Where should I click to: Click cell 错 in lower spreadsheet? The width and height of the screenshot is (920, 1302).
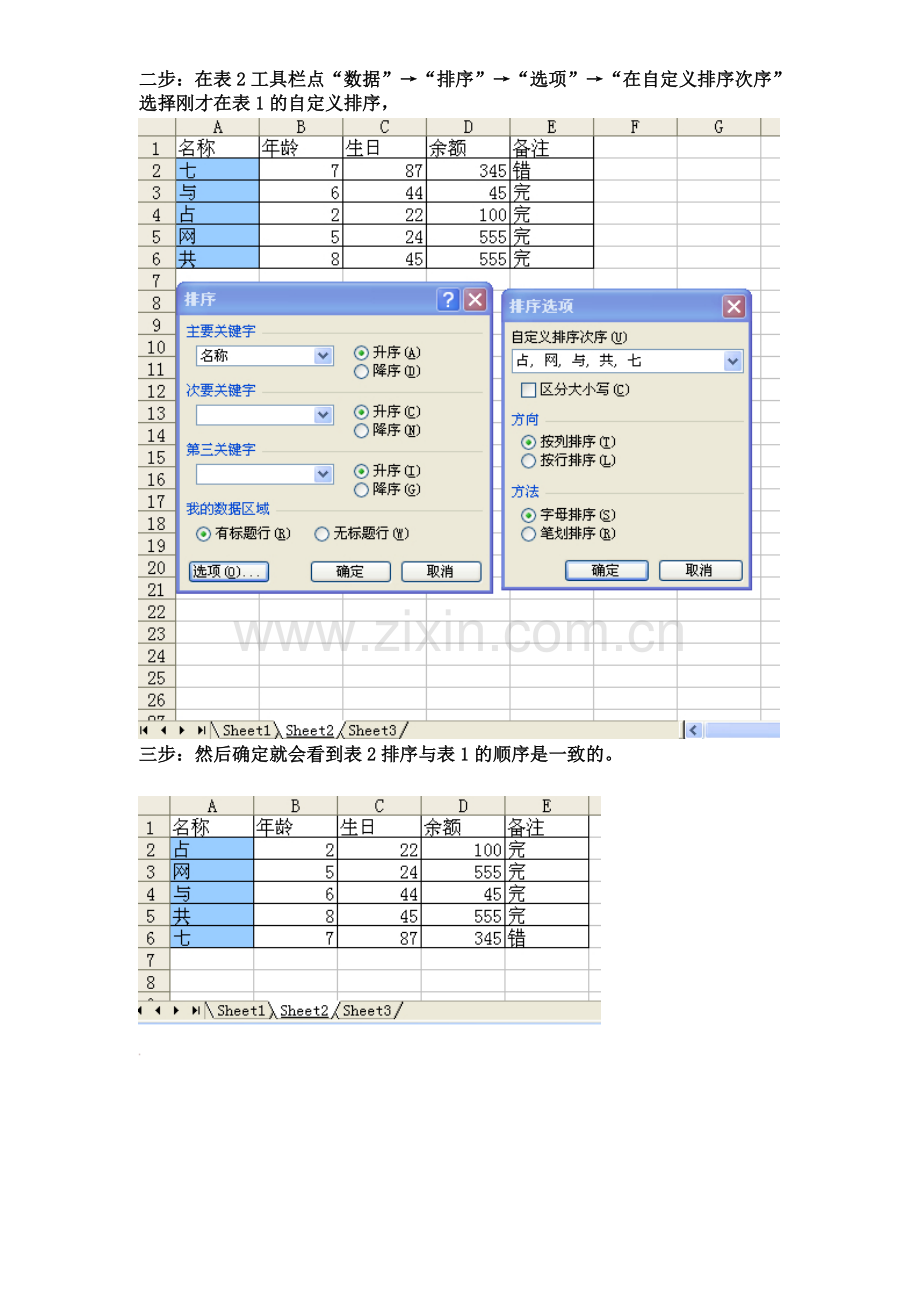tap(546, 937)
